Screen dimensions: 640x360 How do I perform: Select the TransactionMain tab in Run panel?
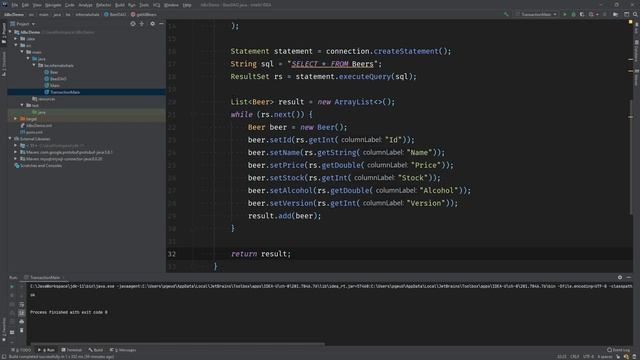click(44, 278)
